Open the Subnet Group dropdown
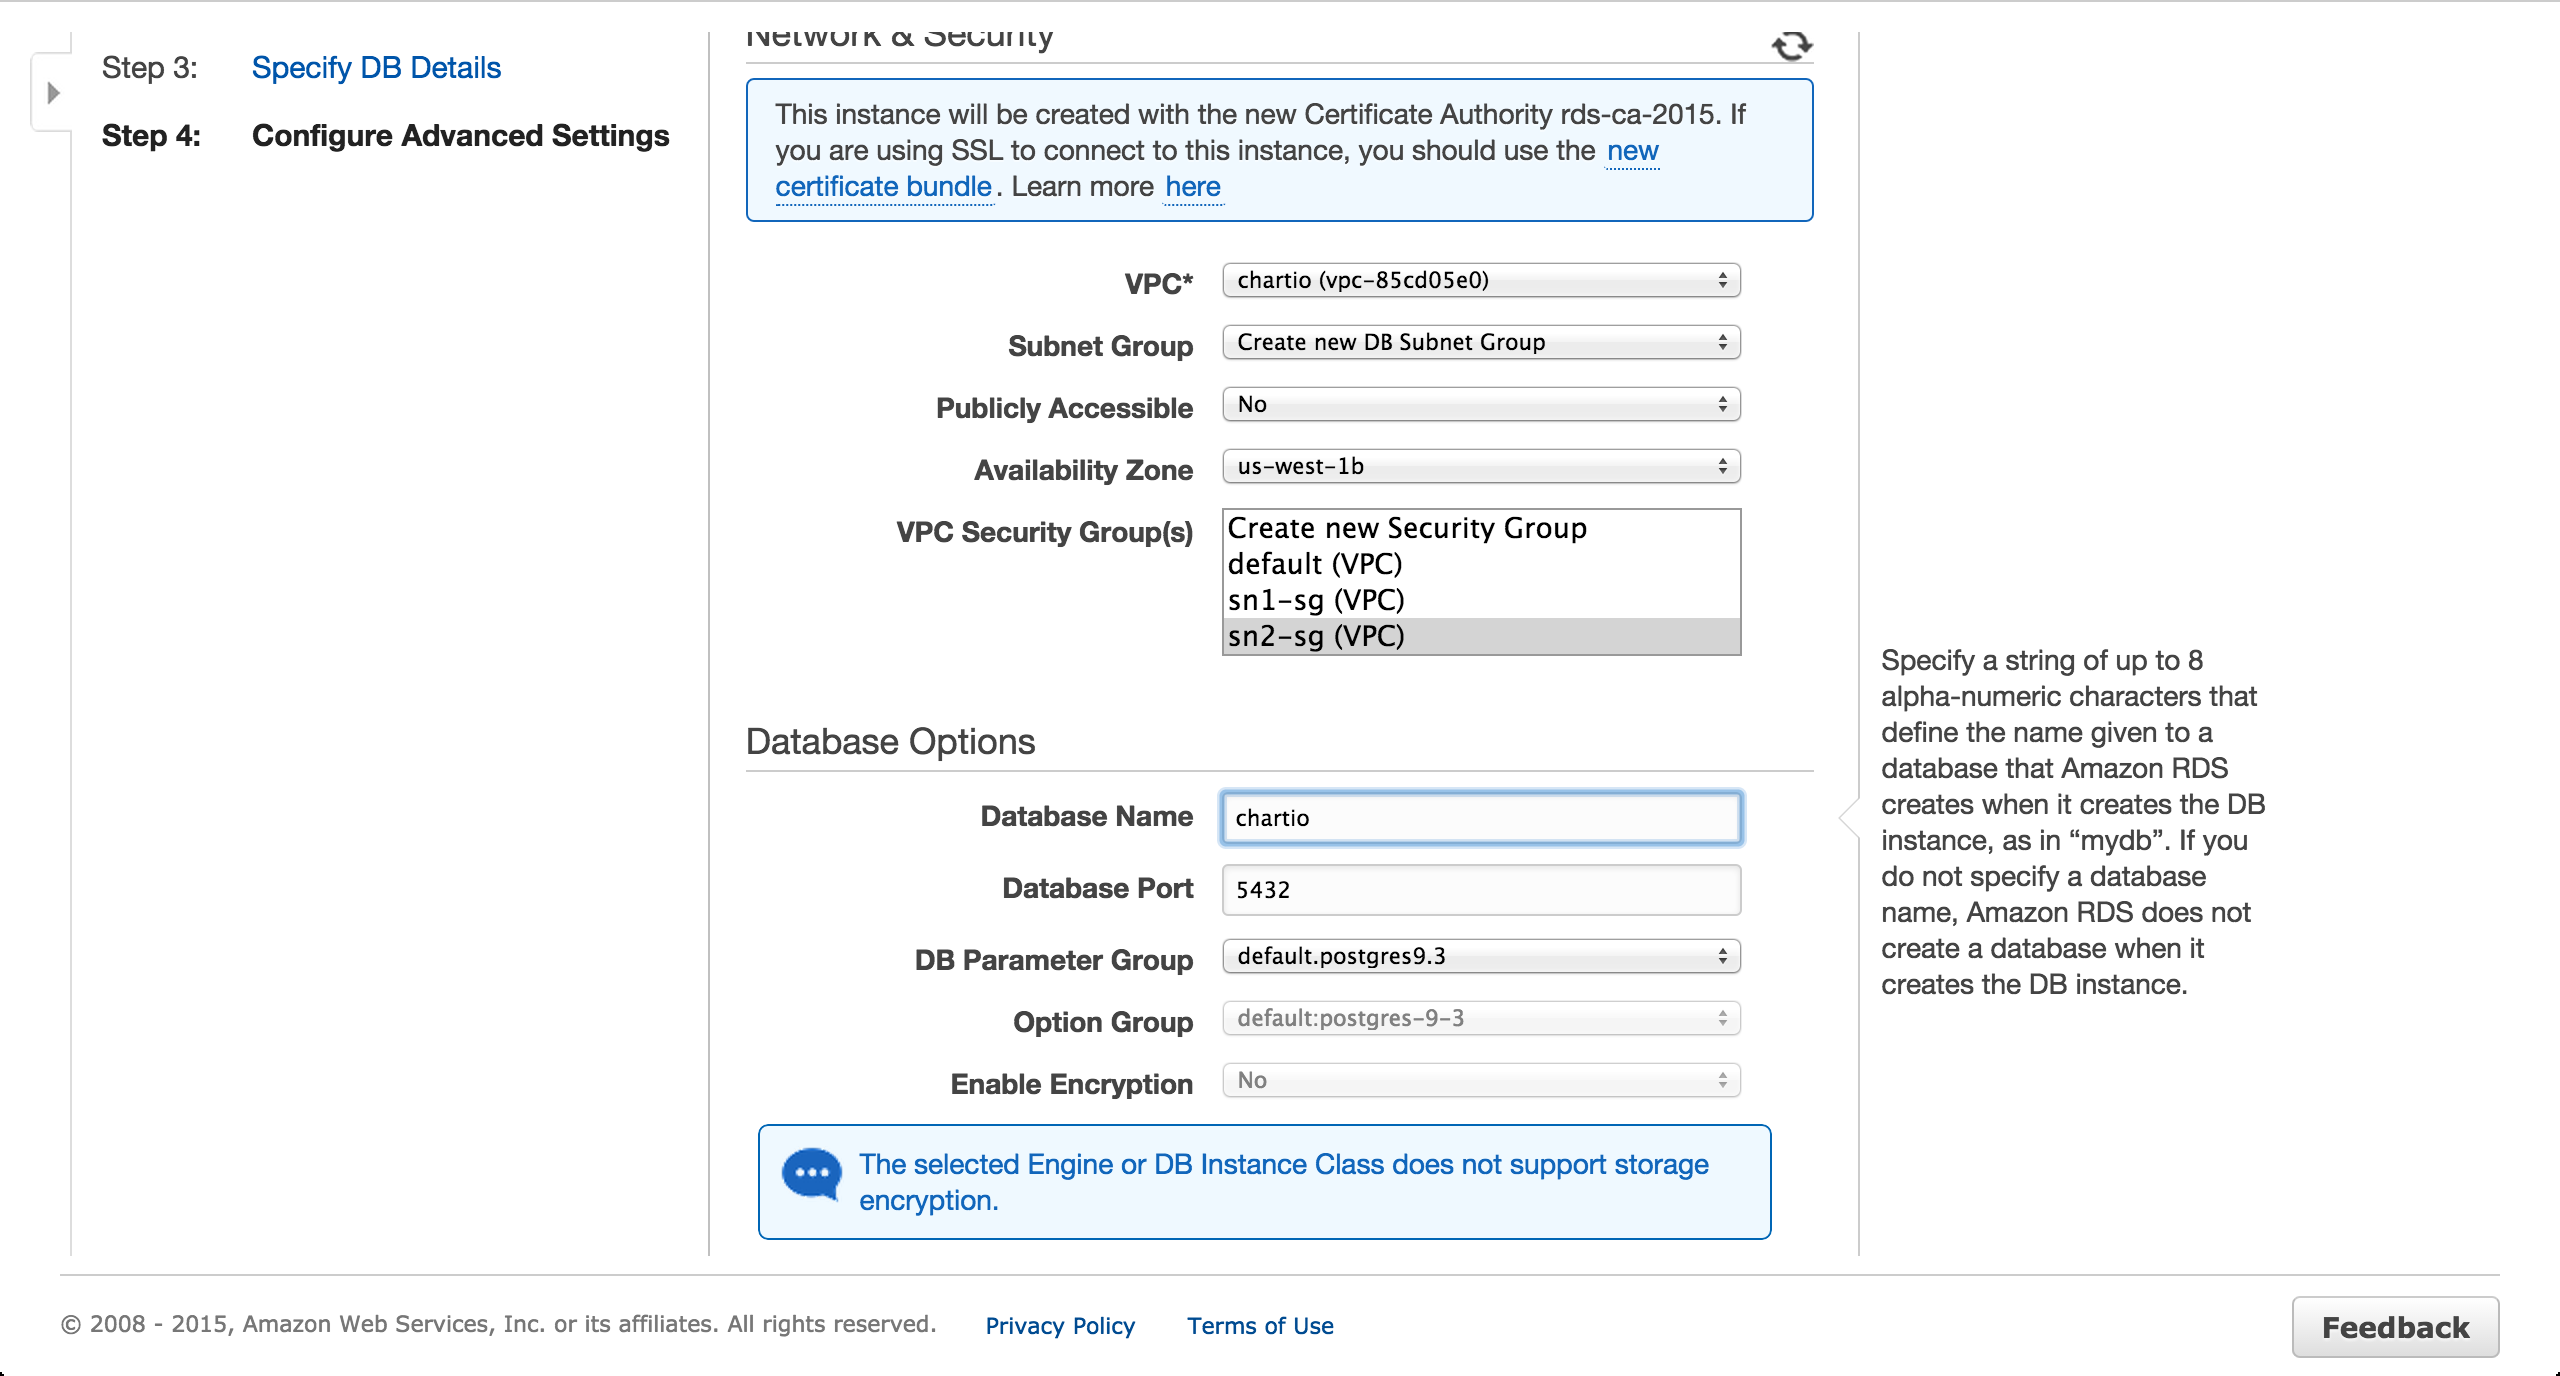This screenshot has width=2560, height=1376. (1480, 342)
